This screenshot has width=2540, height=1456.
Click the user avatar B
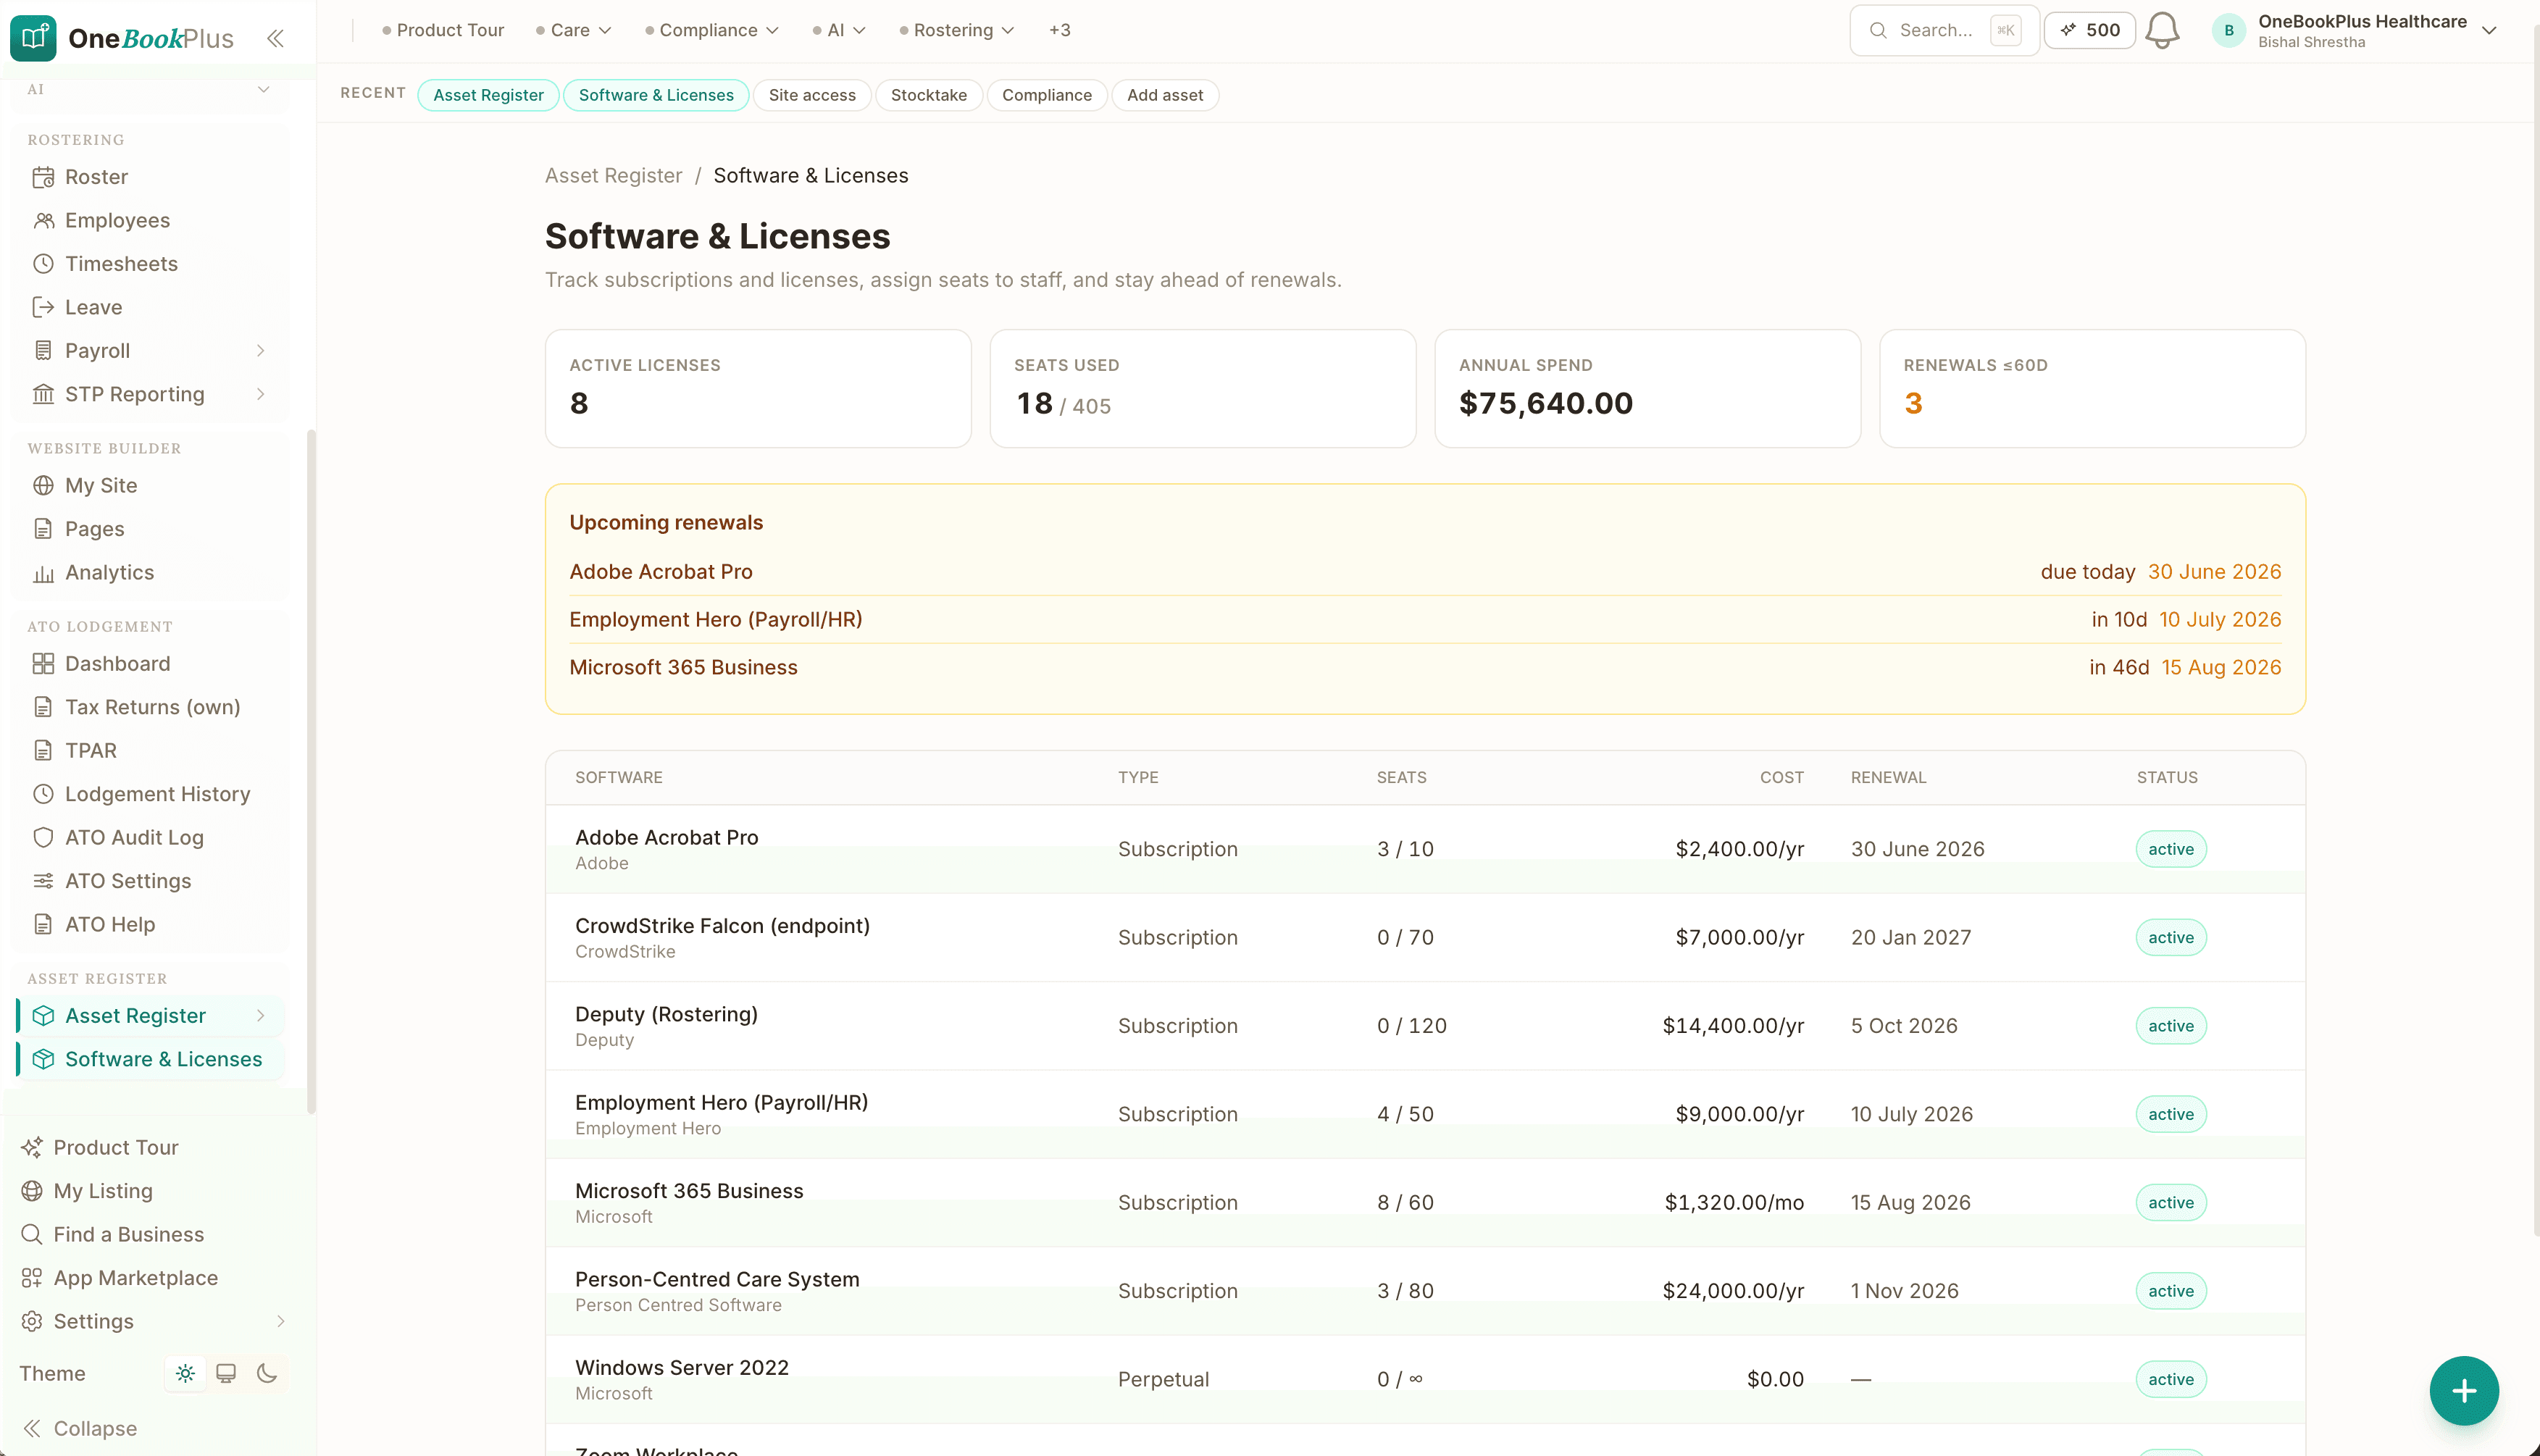2229,30
